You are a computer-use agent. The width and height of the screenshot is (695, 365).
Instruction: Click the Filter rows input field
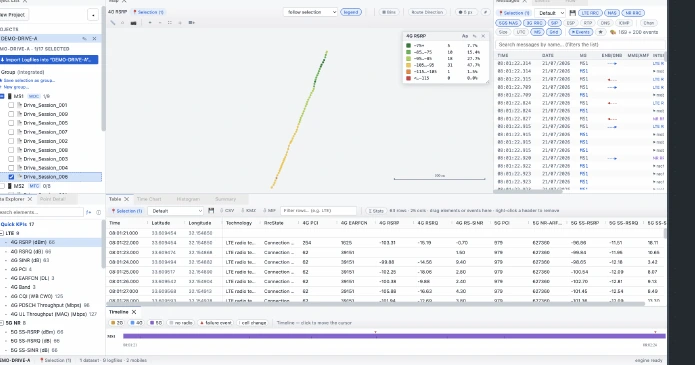[x=318, y=211]
